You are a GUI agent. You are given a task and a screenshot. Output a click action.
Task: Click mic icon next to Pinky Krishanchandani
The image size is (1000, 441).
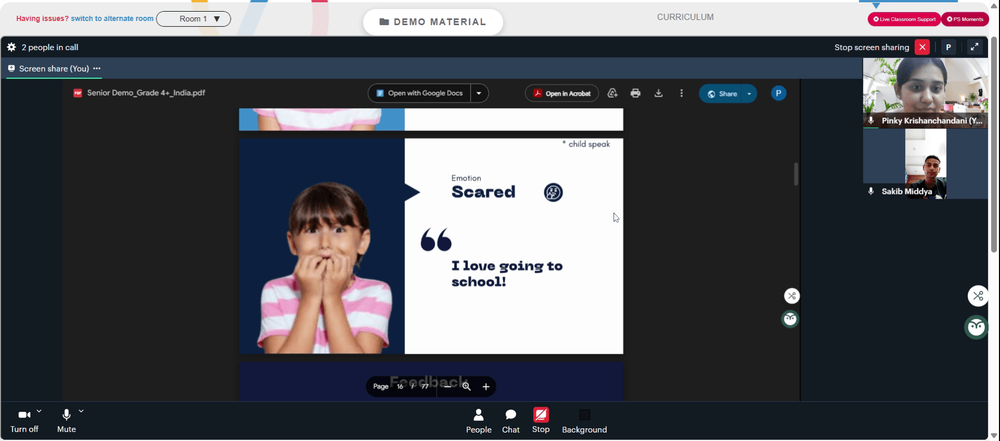[871, 120]
